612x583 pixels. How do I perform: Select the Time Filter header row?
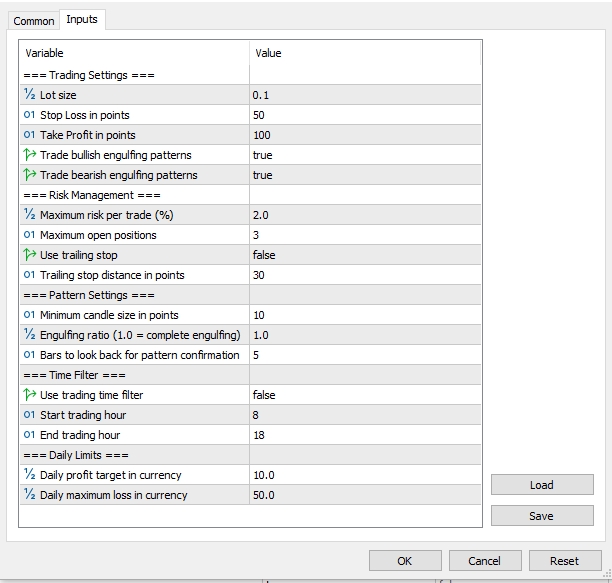click(x=250, y=375)
